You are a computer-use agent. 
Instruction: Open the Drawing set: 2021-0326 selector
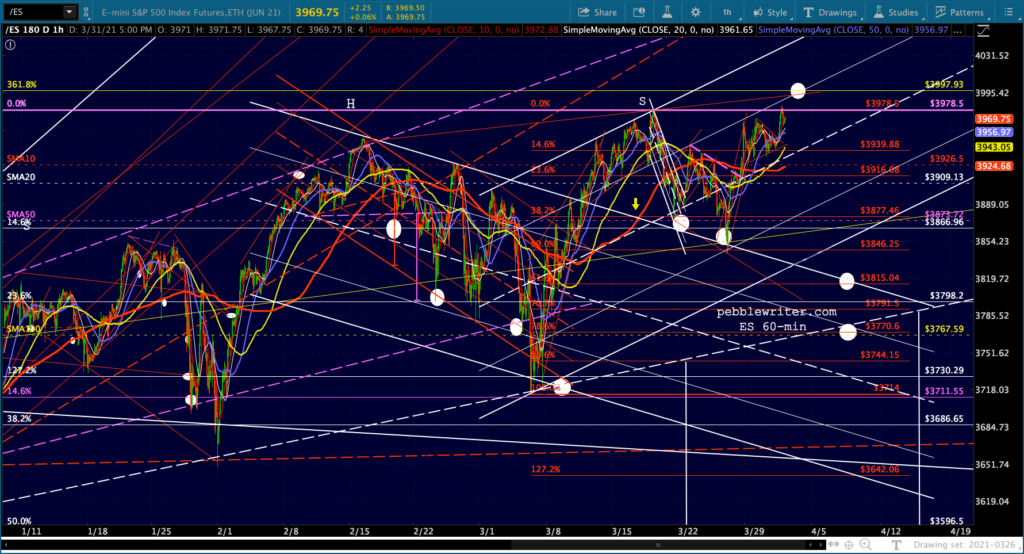[965, 544]
